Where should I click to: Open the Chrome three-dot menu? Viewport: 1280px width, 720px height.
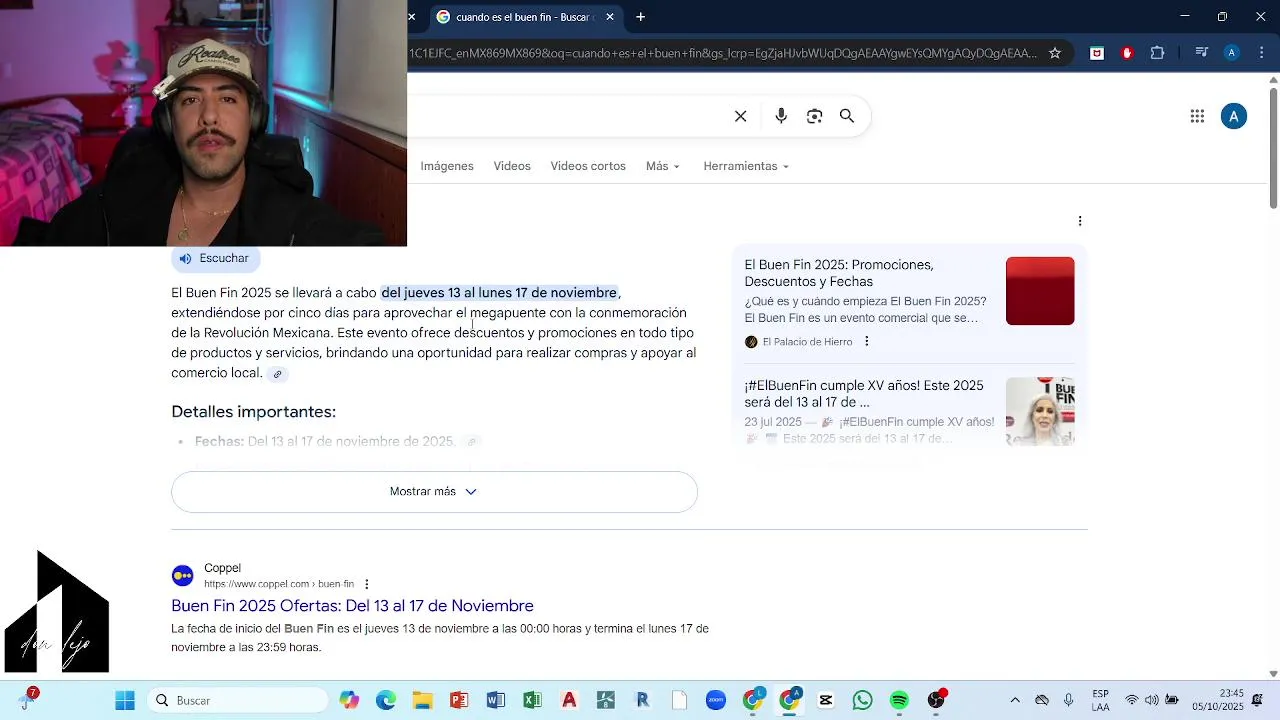click(1262, 53)
